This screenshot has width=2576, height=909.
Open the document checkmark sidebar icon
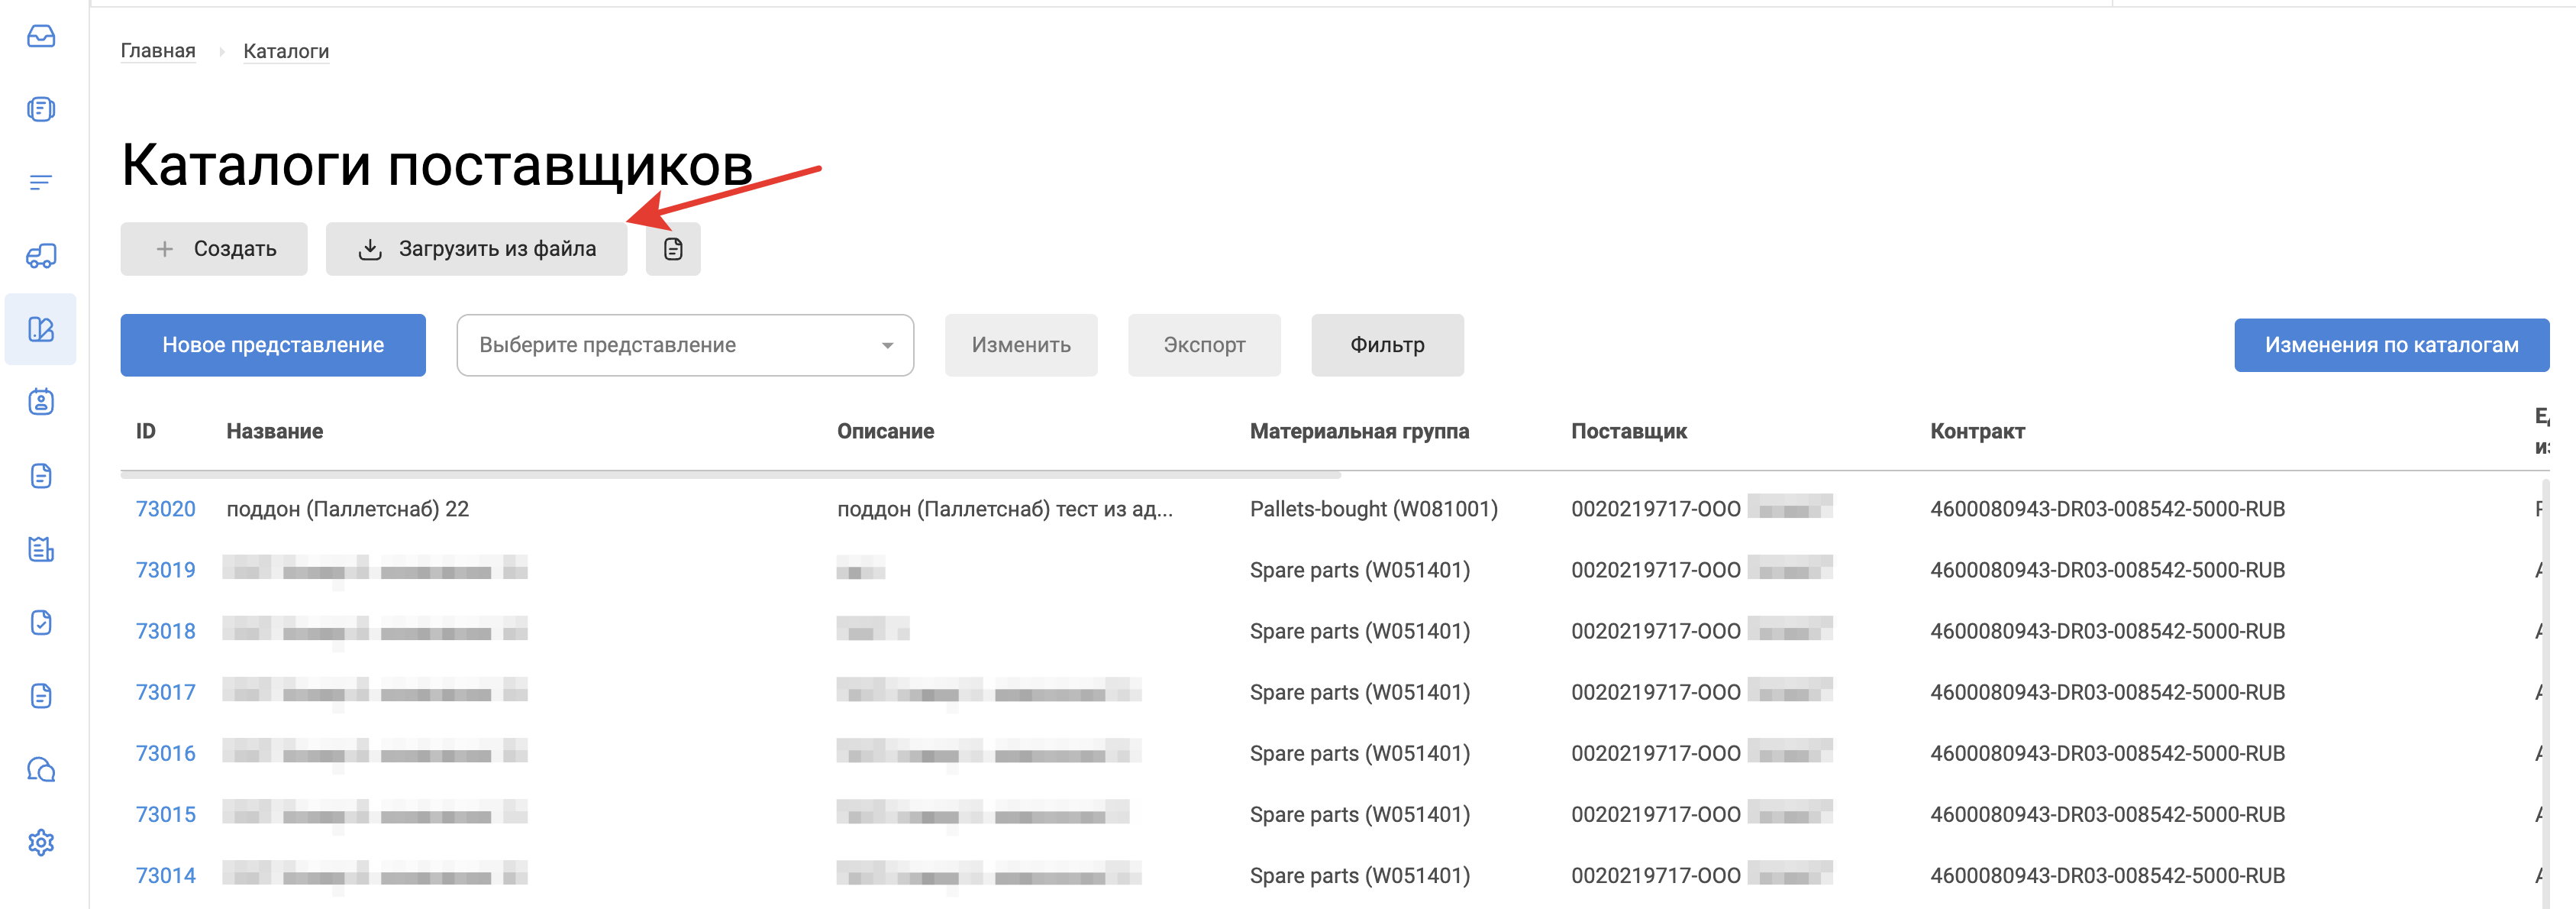click(x=41, y=622)
